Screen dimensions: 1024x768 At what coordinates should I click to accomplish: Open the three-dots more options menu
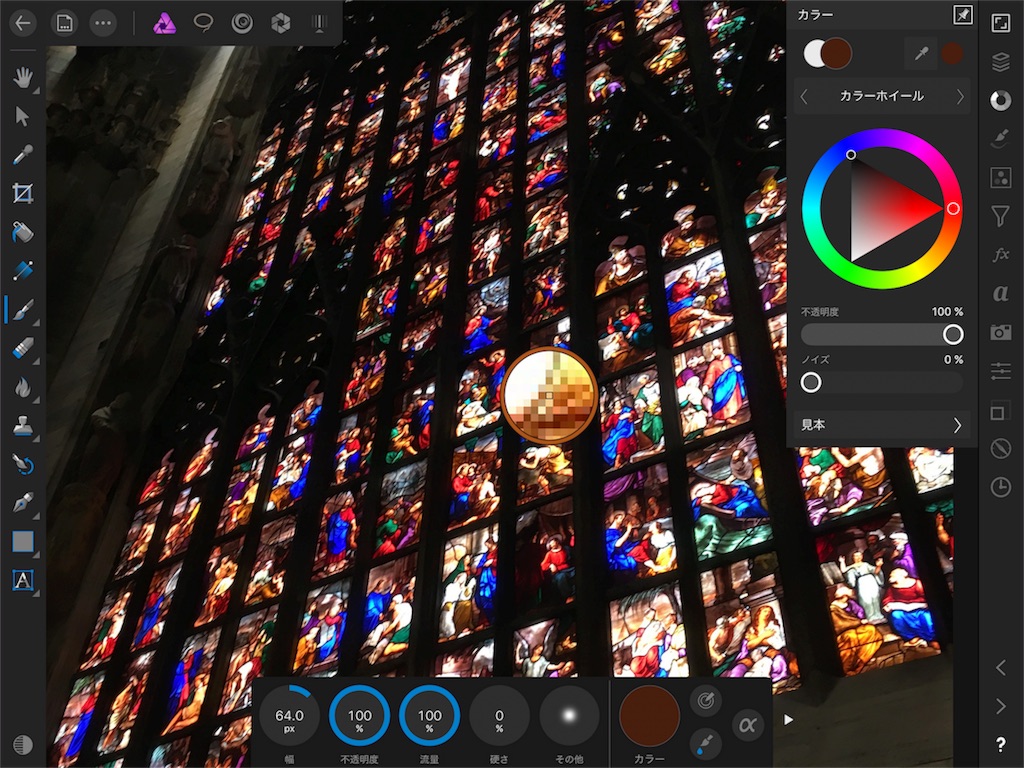(103, 24)
